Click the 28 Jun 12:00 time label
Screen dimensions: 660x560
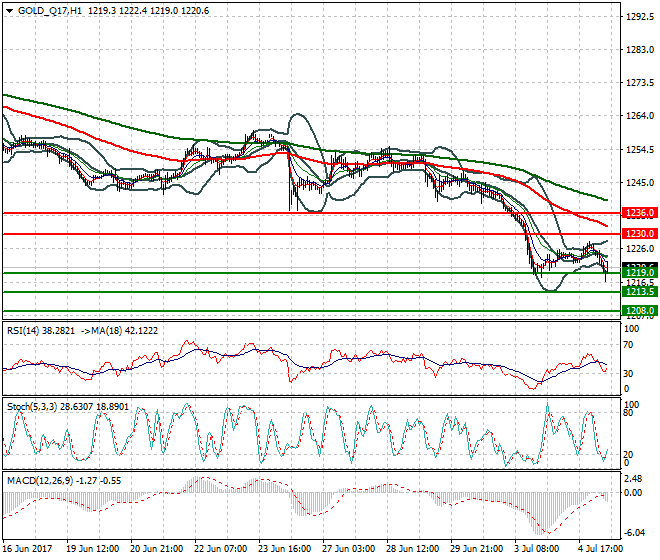[x=412, y=549]
